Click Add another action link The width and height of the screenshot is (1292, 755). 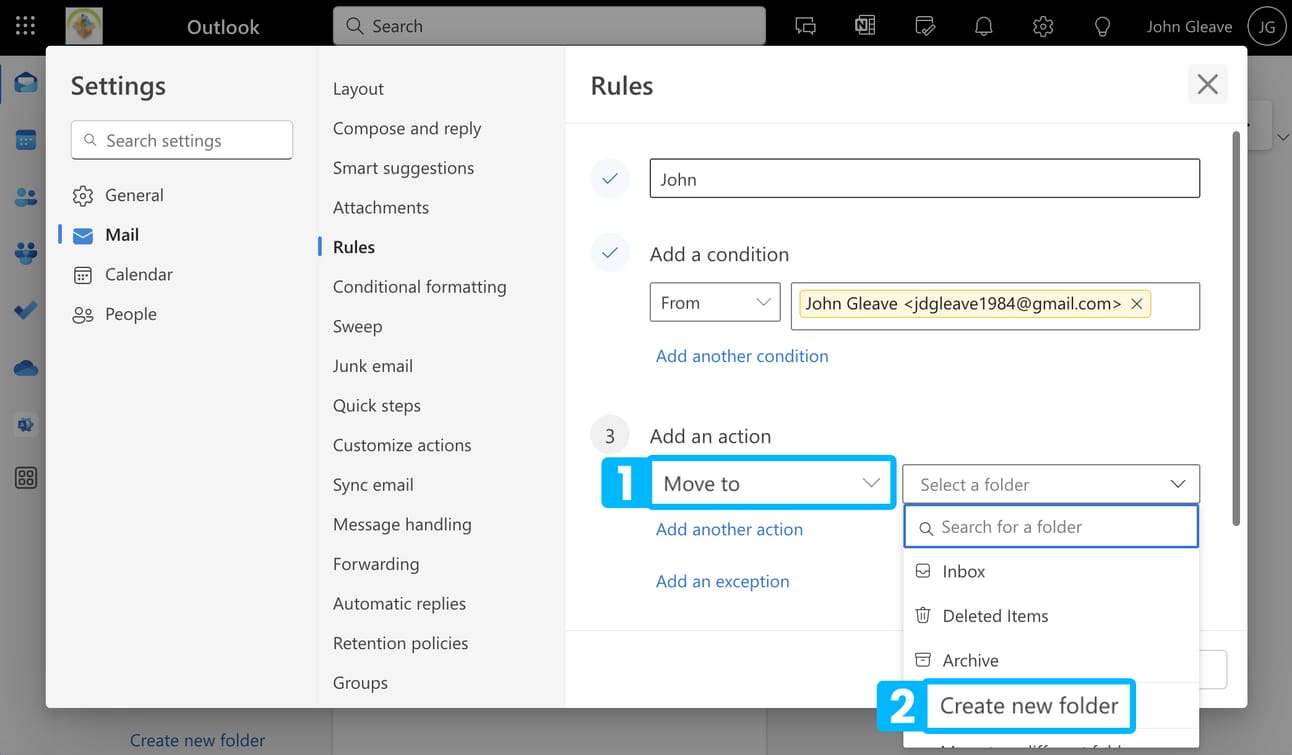coord(729,530)
